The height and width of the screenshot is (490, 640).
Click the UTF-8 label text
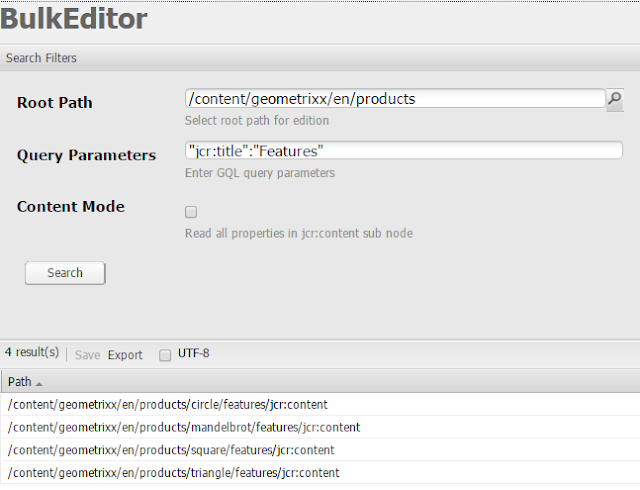[193, 353]
